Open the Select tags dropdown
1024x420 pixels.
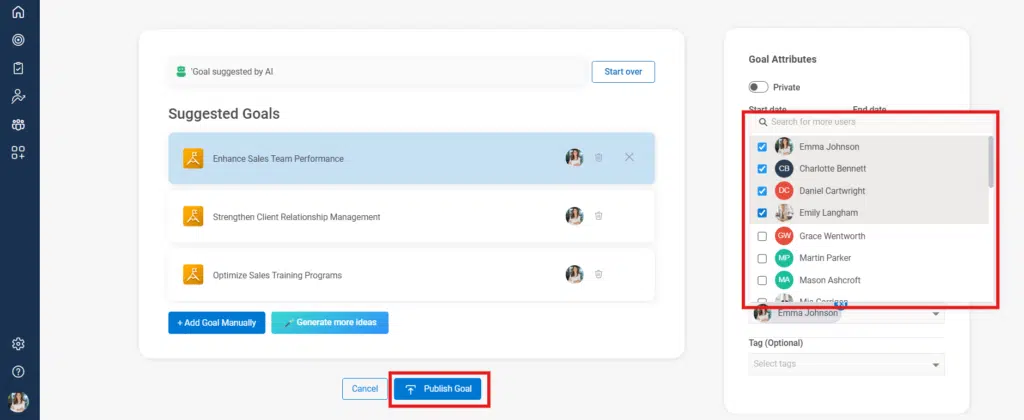tap(846, 364)
